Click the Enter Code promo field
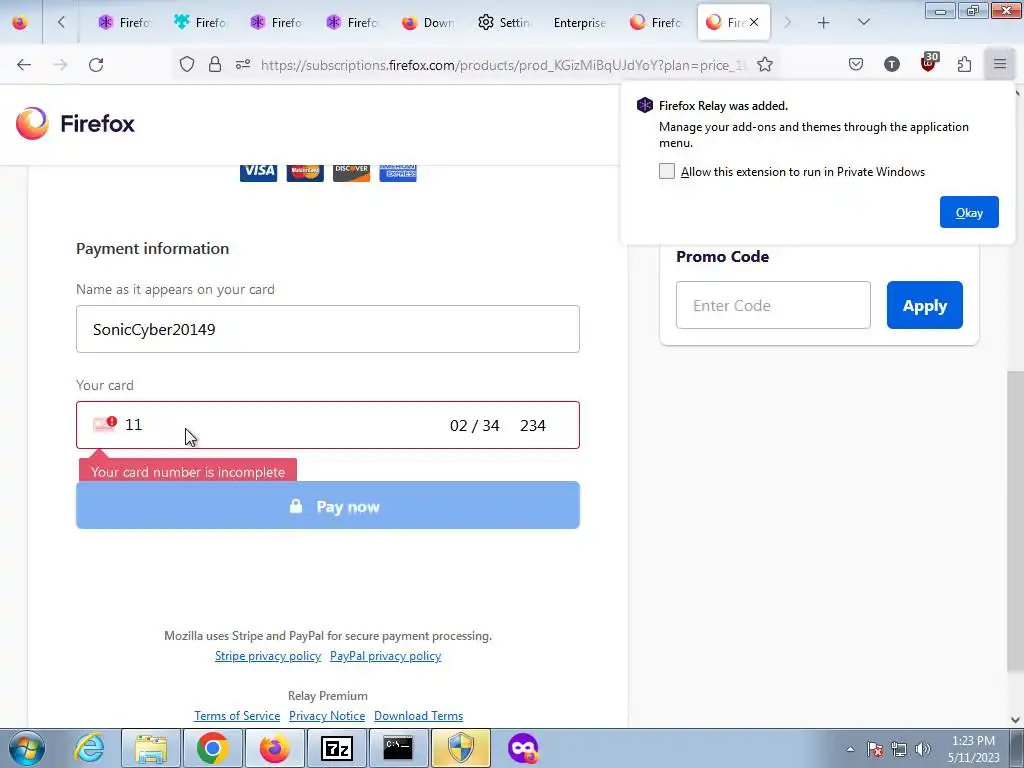Viewport: 1024px width, 768px height. (773, 305)
